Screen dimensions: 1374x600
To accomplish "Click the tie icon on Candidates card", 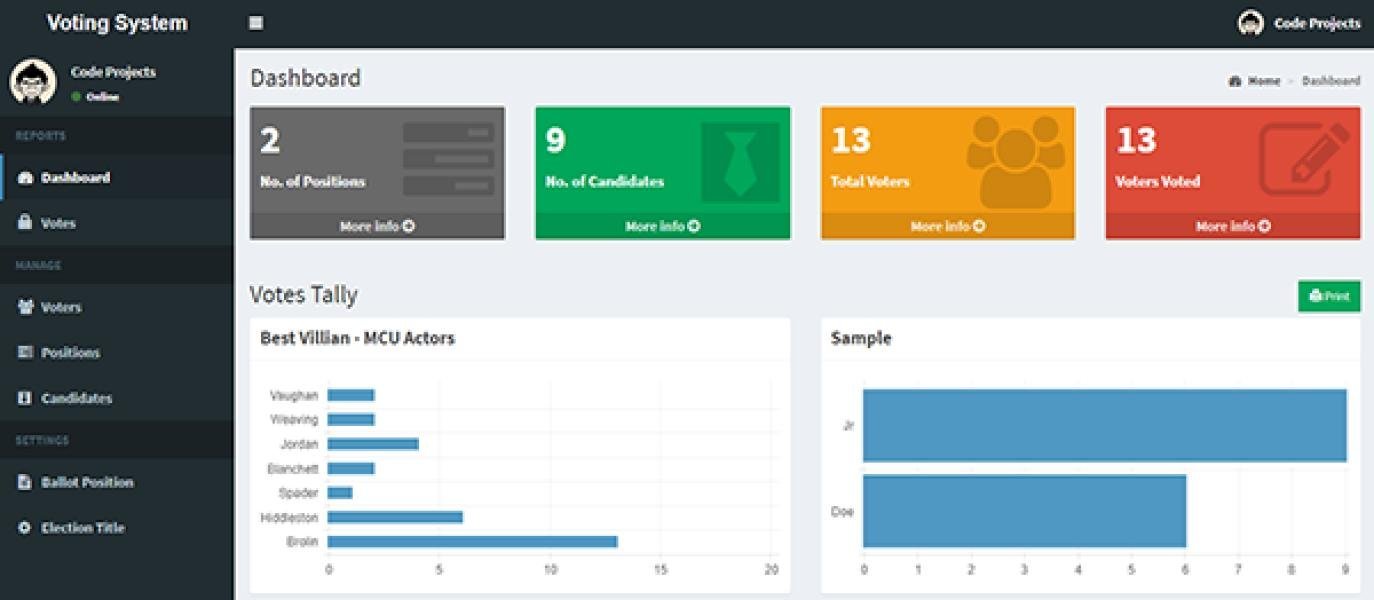I will pyautogui.click(x=740, y=162).
